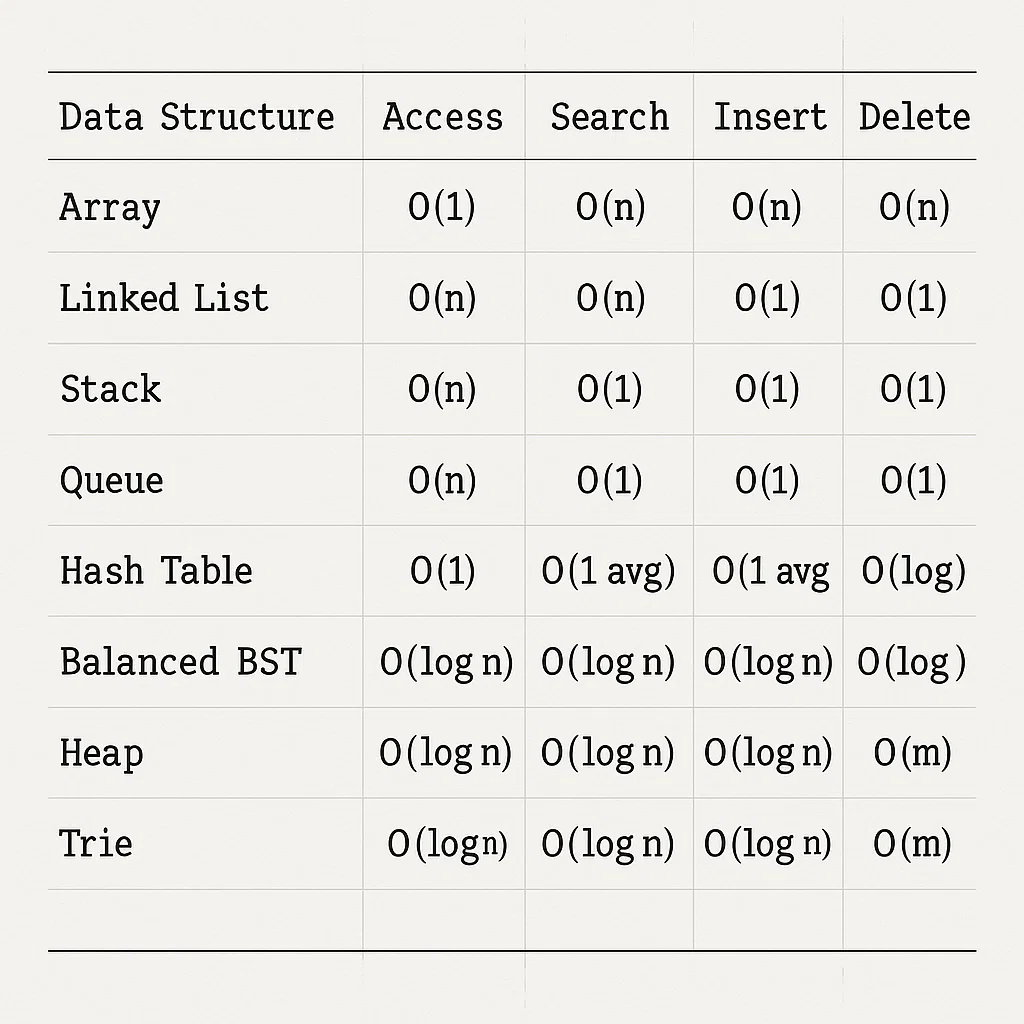
Task: Click the "Search" column header
Action: (609, 117)
